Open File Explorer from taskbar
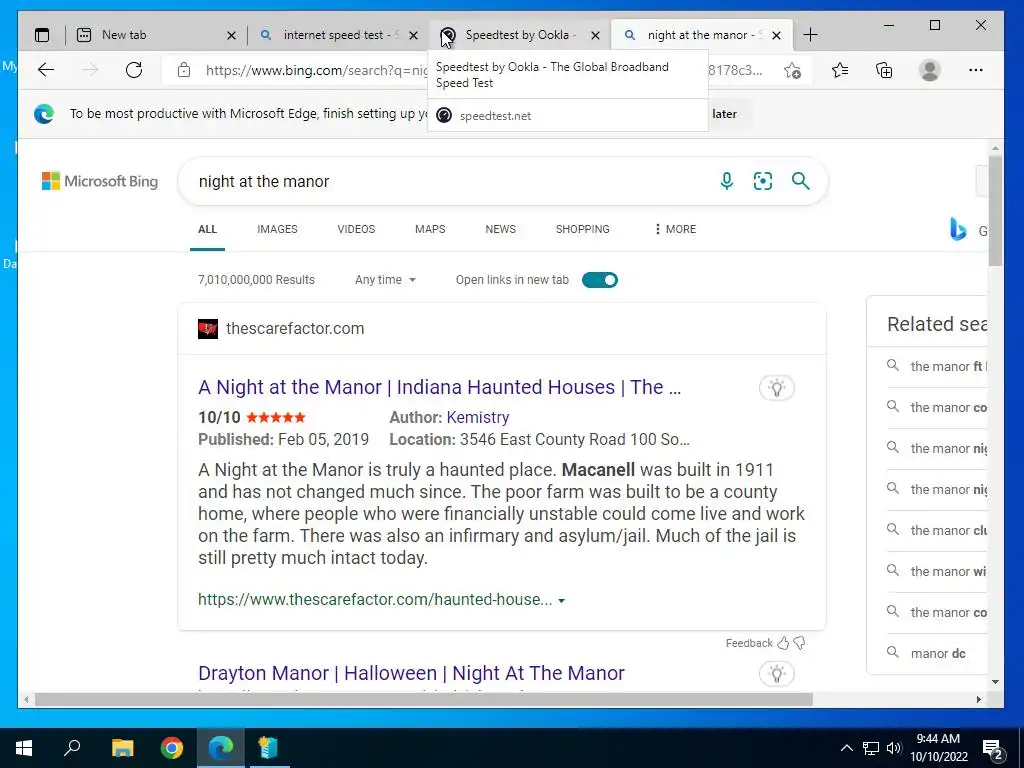Screen dimensions: 1024x768 tap(122, 748)
